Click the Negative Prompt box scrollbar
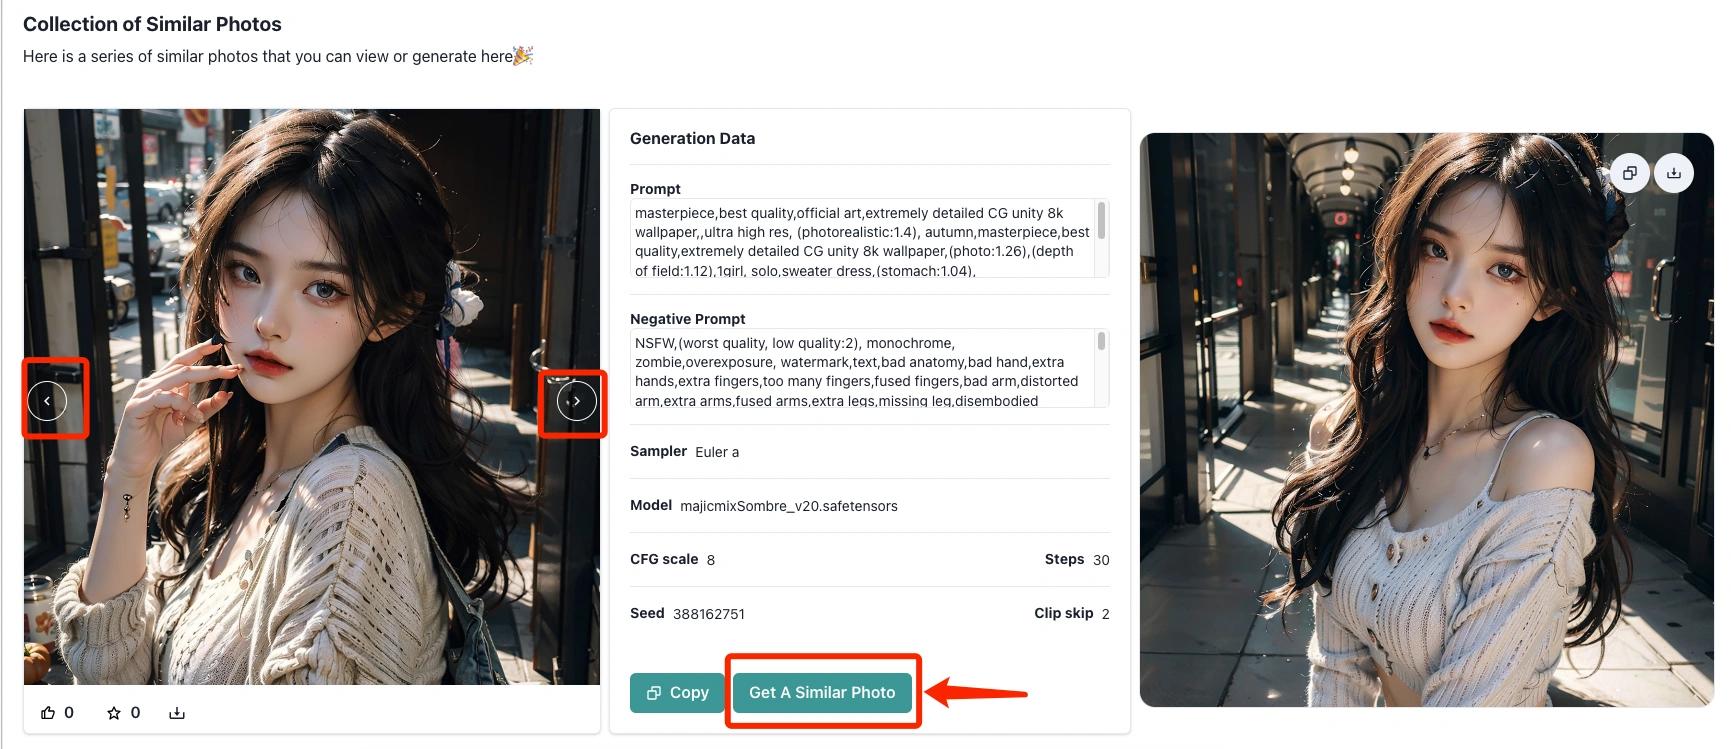The image size is (1731, 749). [x=1101, y=342]
